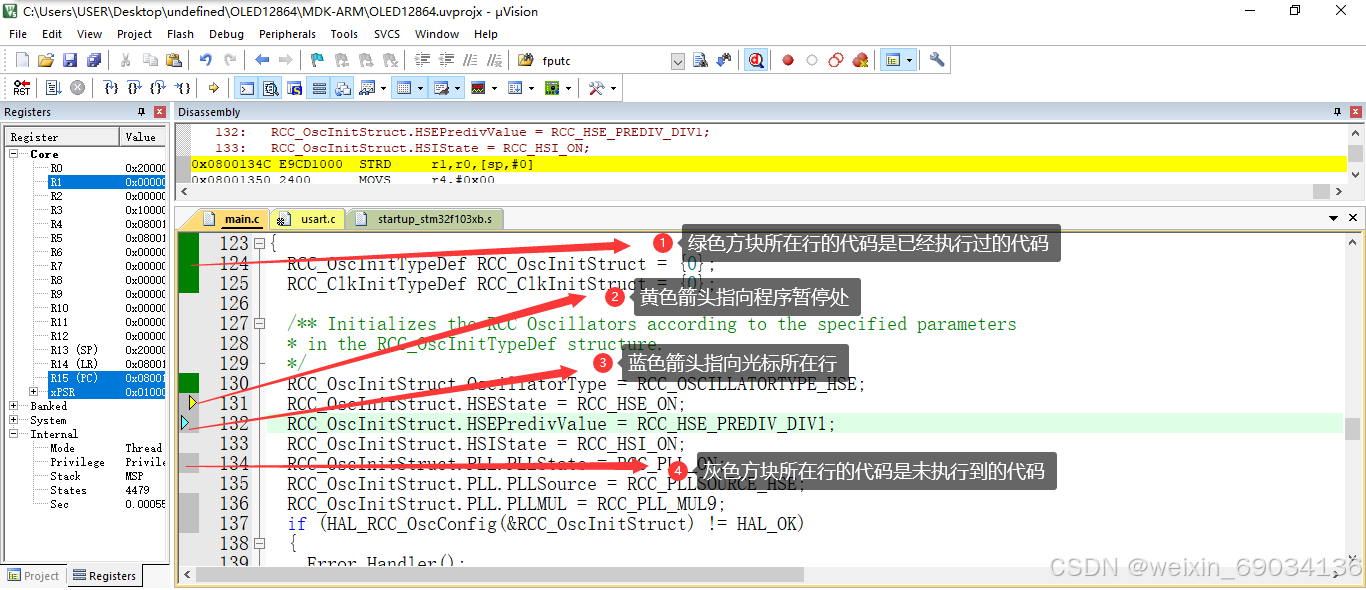Expand the Banked register group
This screenshot has height=590, width=1366.
15,406
